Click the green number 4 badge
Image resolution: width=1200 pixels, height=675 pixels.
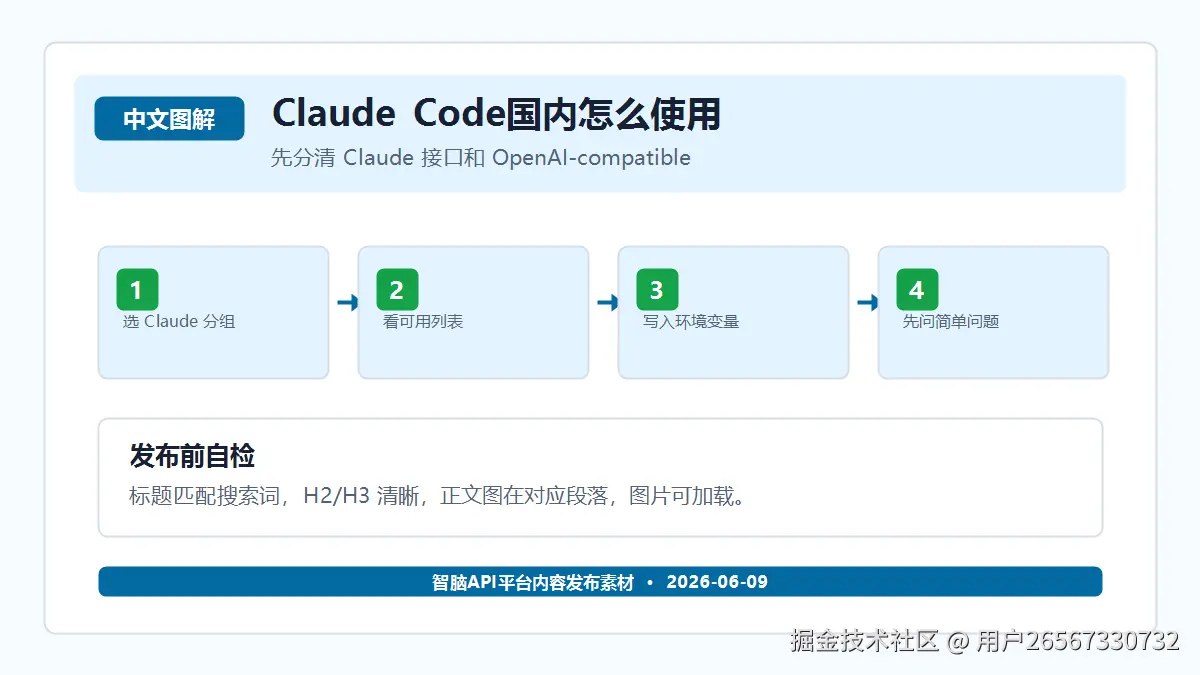tap(917, 290)
